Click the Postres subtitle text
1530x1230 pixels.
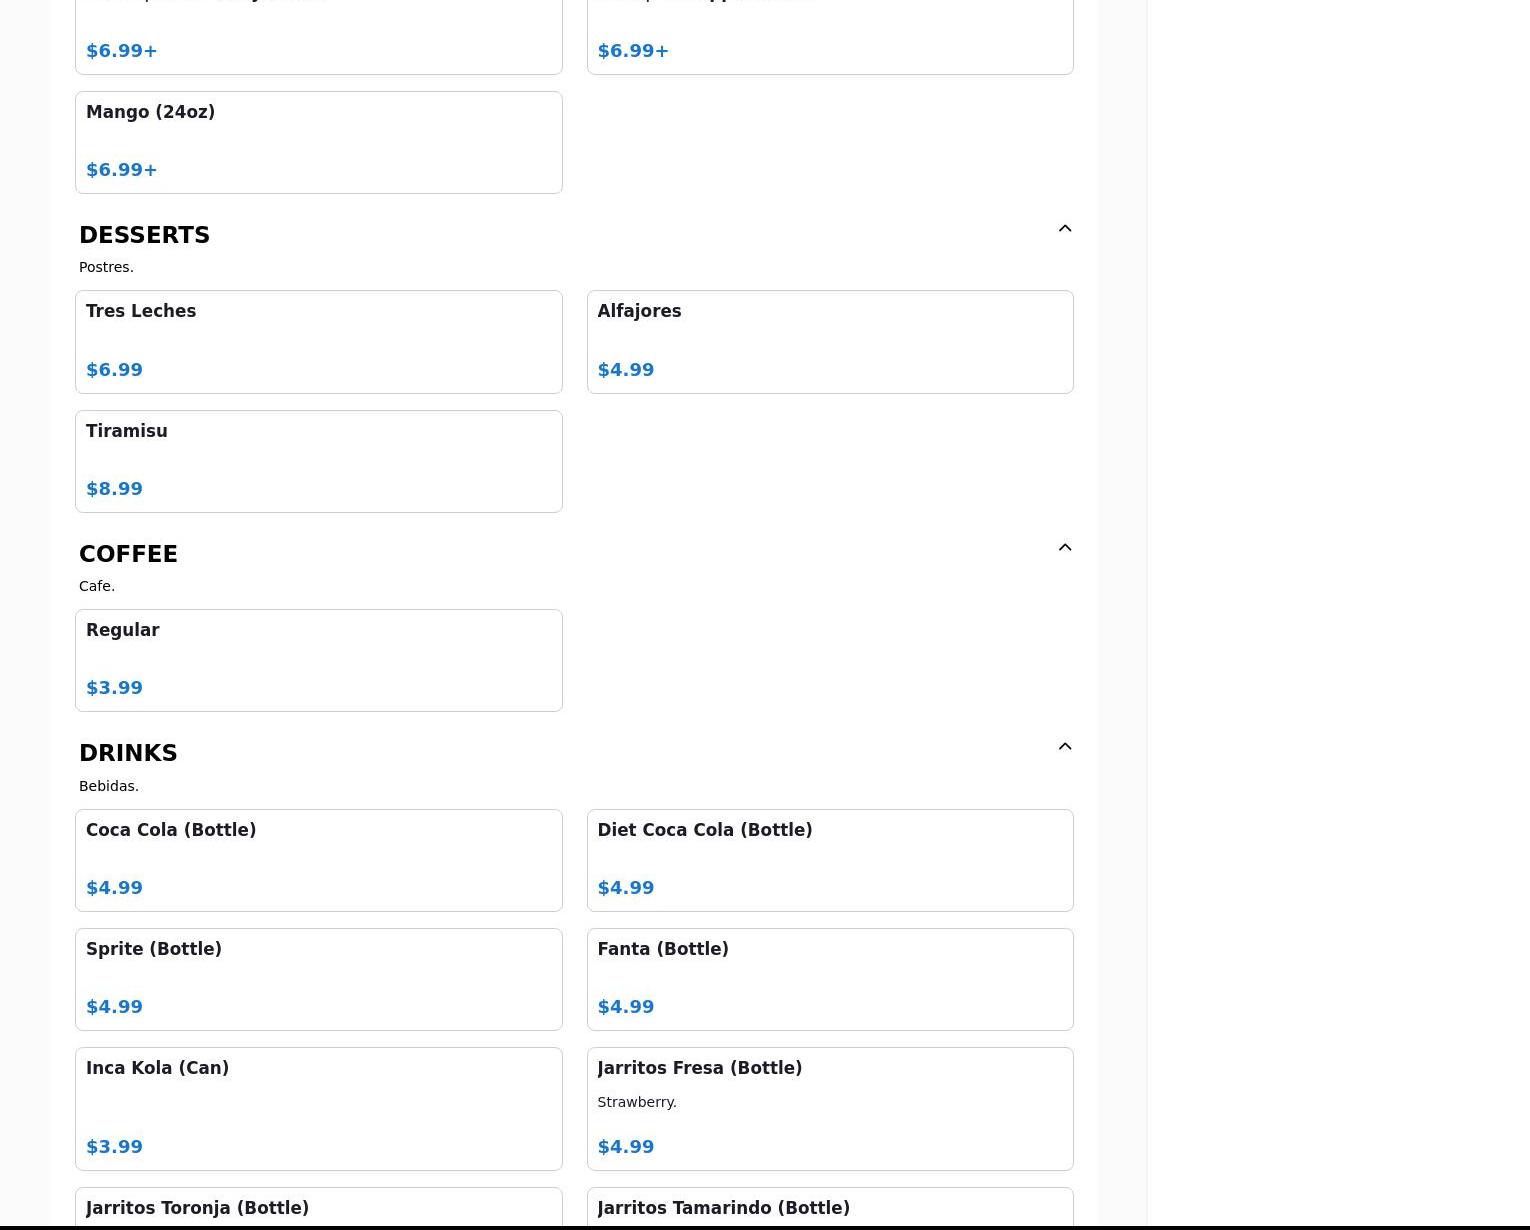106,267
